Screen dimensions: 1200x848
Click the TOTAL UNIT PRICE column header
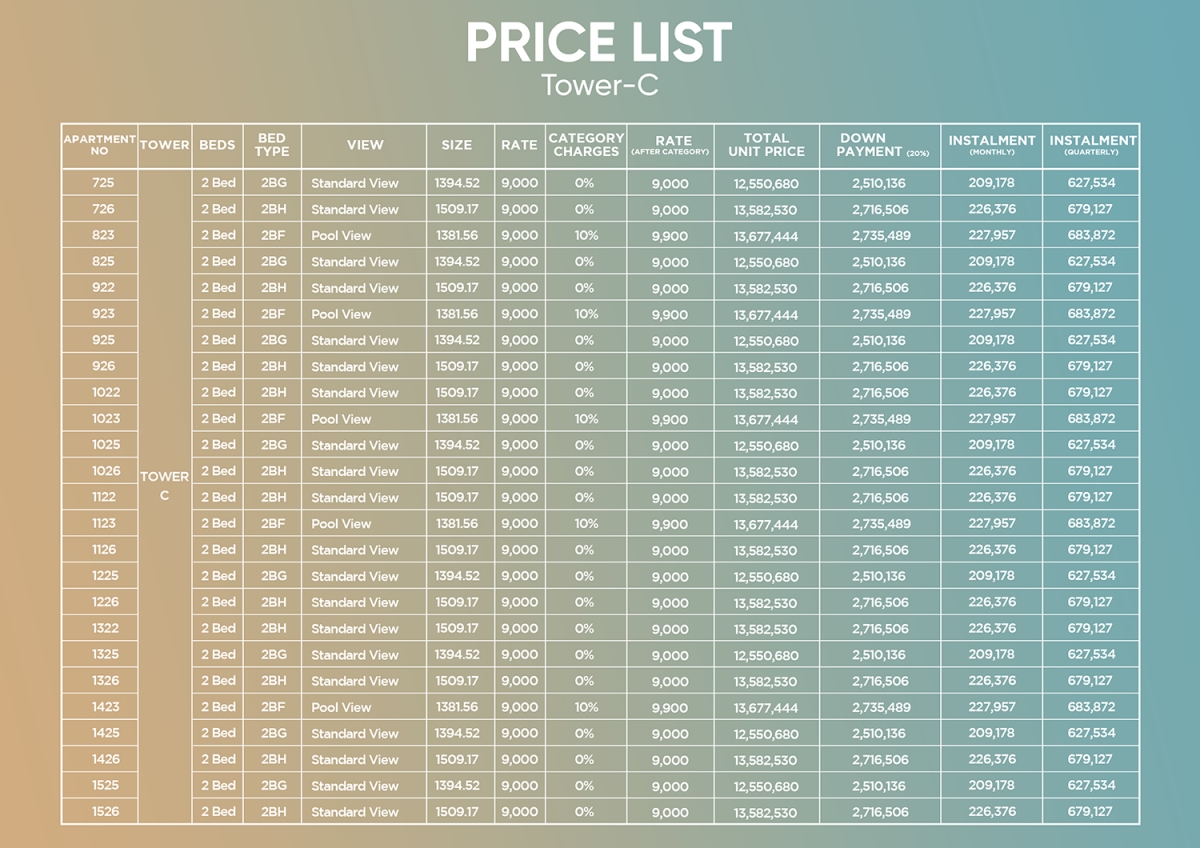tap(766, 145)
